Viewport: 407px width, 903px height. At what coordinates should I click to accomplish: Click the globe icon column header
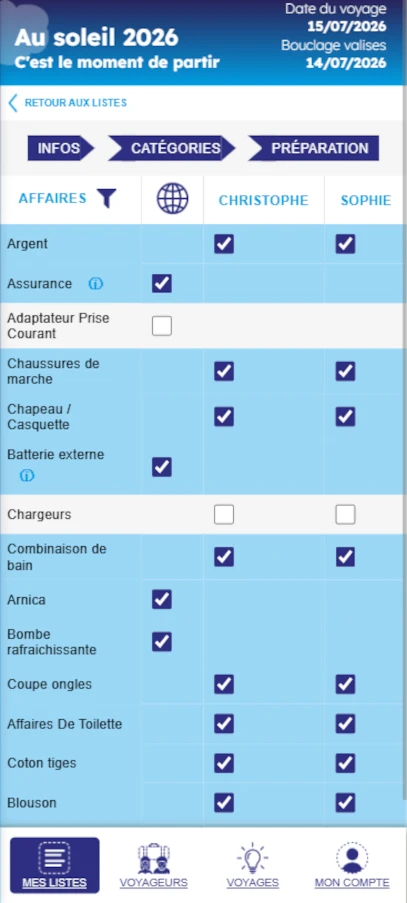[x=172, y=199]
